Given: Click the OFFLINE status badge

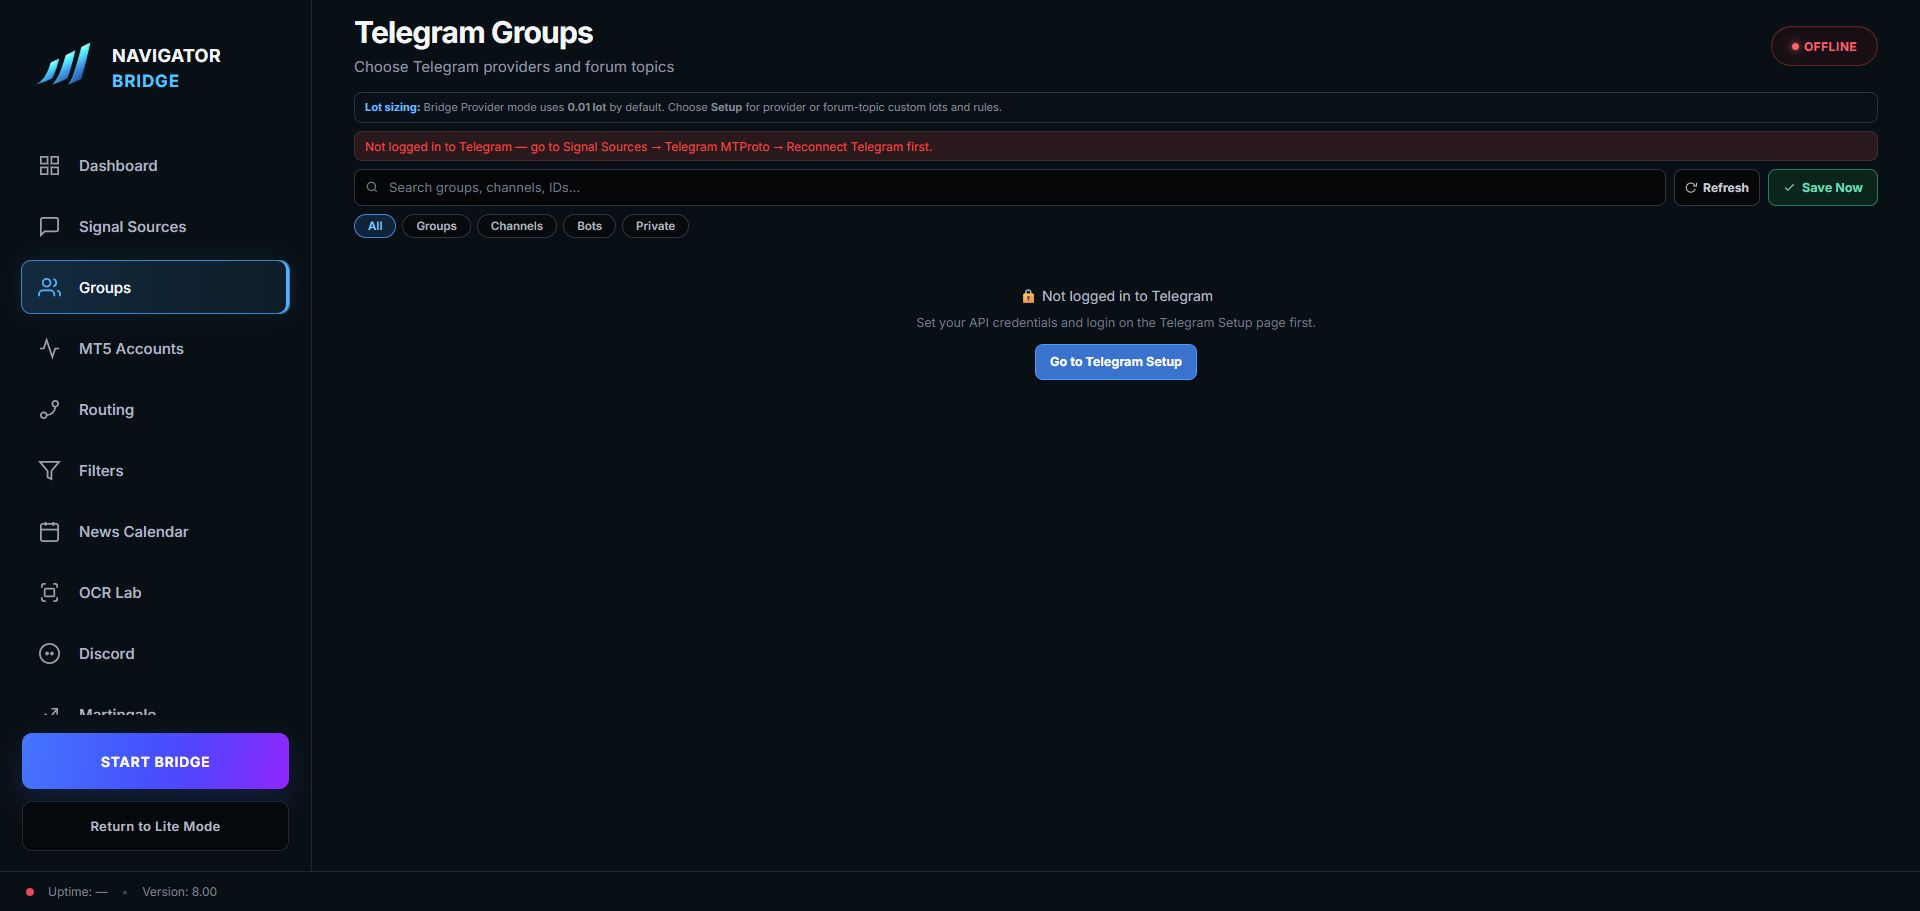Looking at the screenshot, I should tap(1824, 46).
